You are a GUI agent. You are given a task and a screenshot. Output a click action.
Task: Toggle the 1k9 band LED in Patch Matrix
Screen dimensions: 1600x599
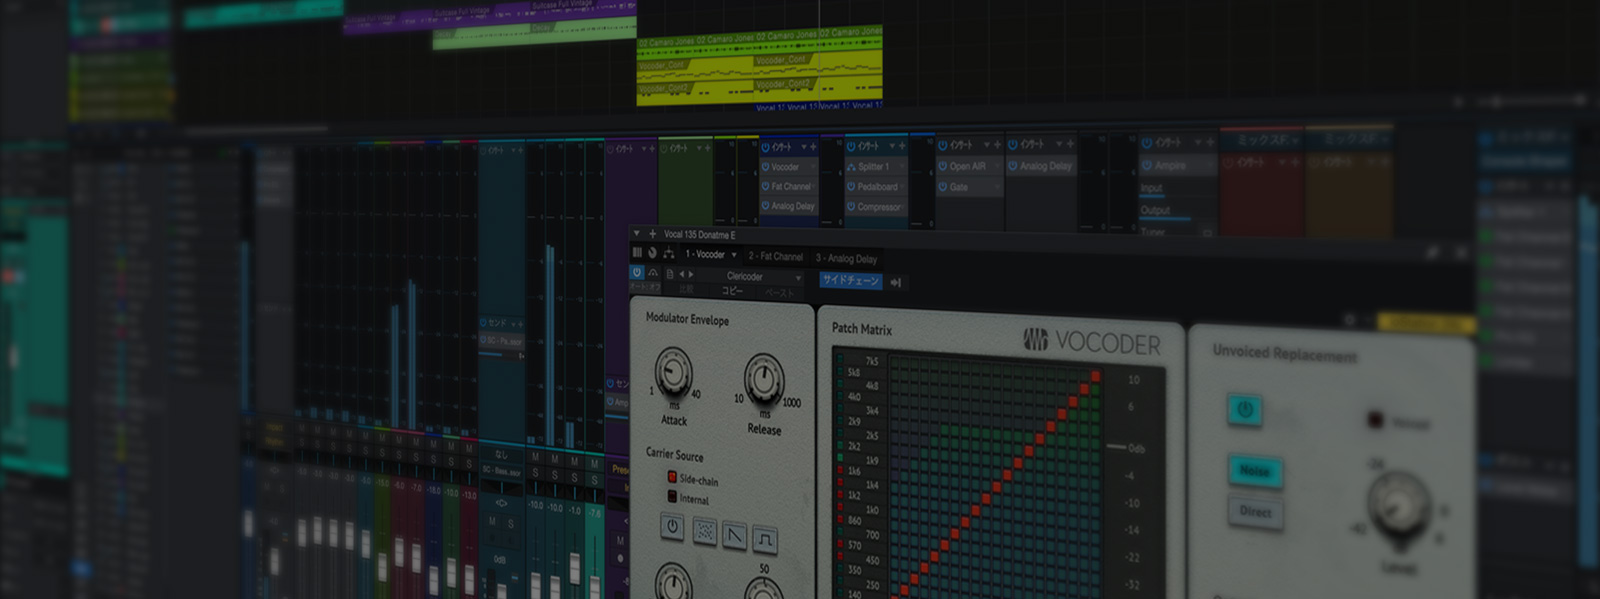pyautogui.click(x=841, y=457)
